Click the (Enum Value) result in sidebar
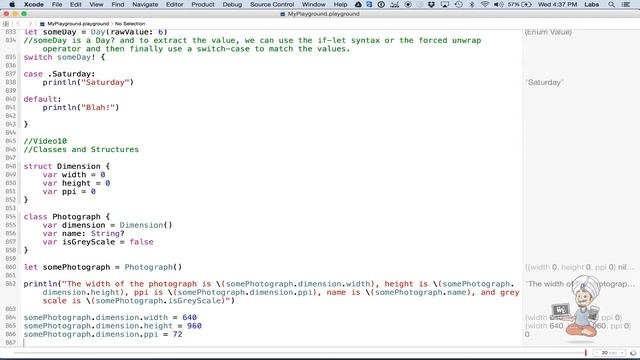Screen dimensions: 640x360 pos(548,32)
